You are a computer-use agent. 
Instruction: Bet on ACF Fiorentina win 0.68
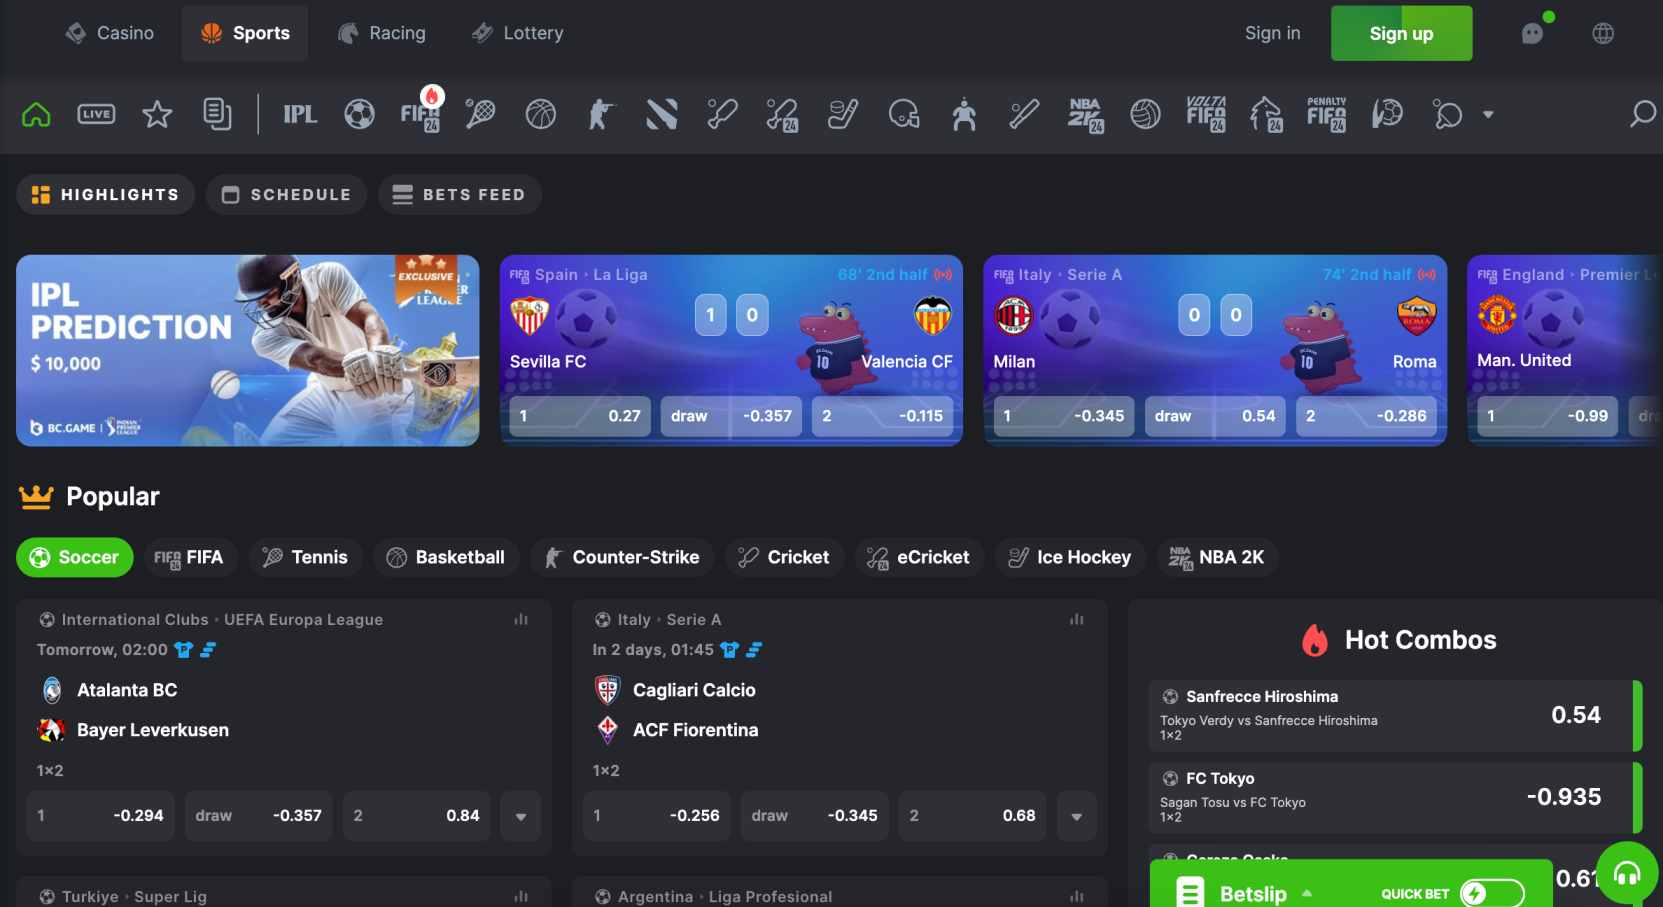[972, 816]
